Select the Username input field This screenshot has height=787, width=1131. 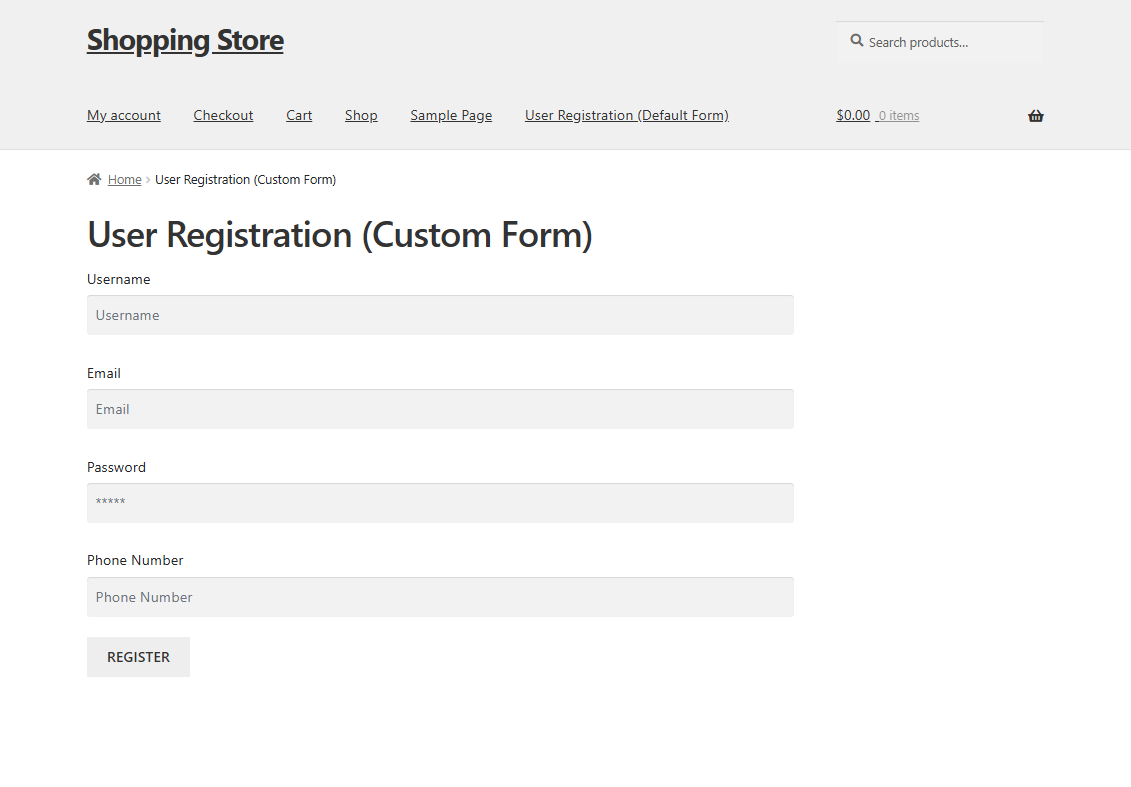click(441, 315)
